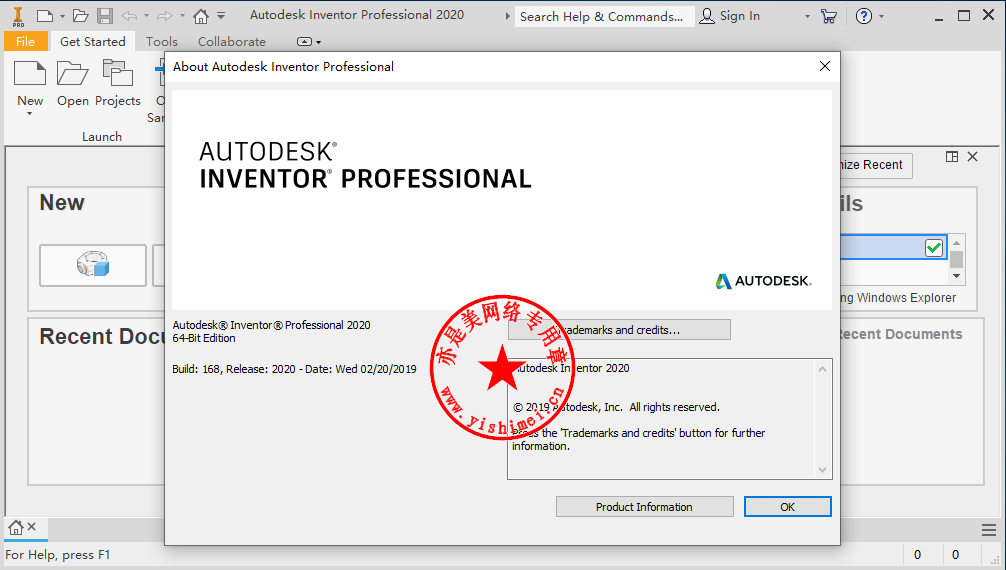Click the Build 168 release text

[x=294, y=369]
